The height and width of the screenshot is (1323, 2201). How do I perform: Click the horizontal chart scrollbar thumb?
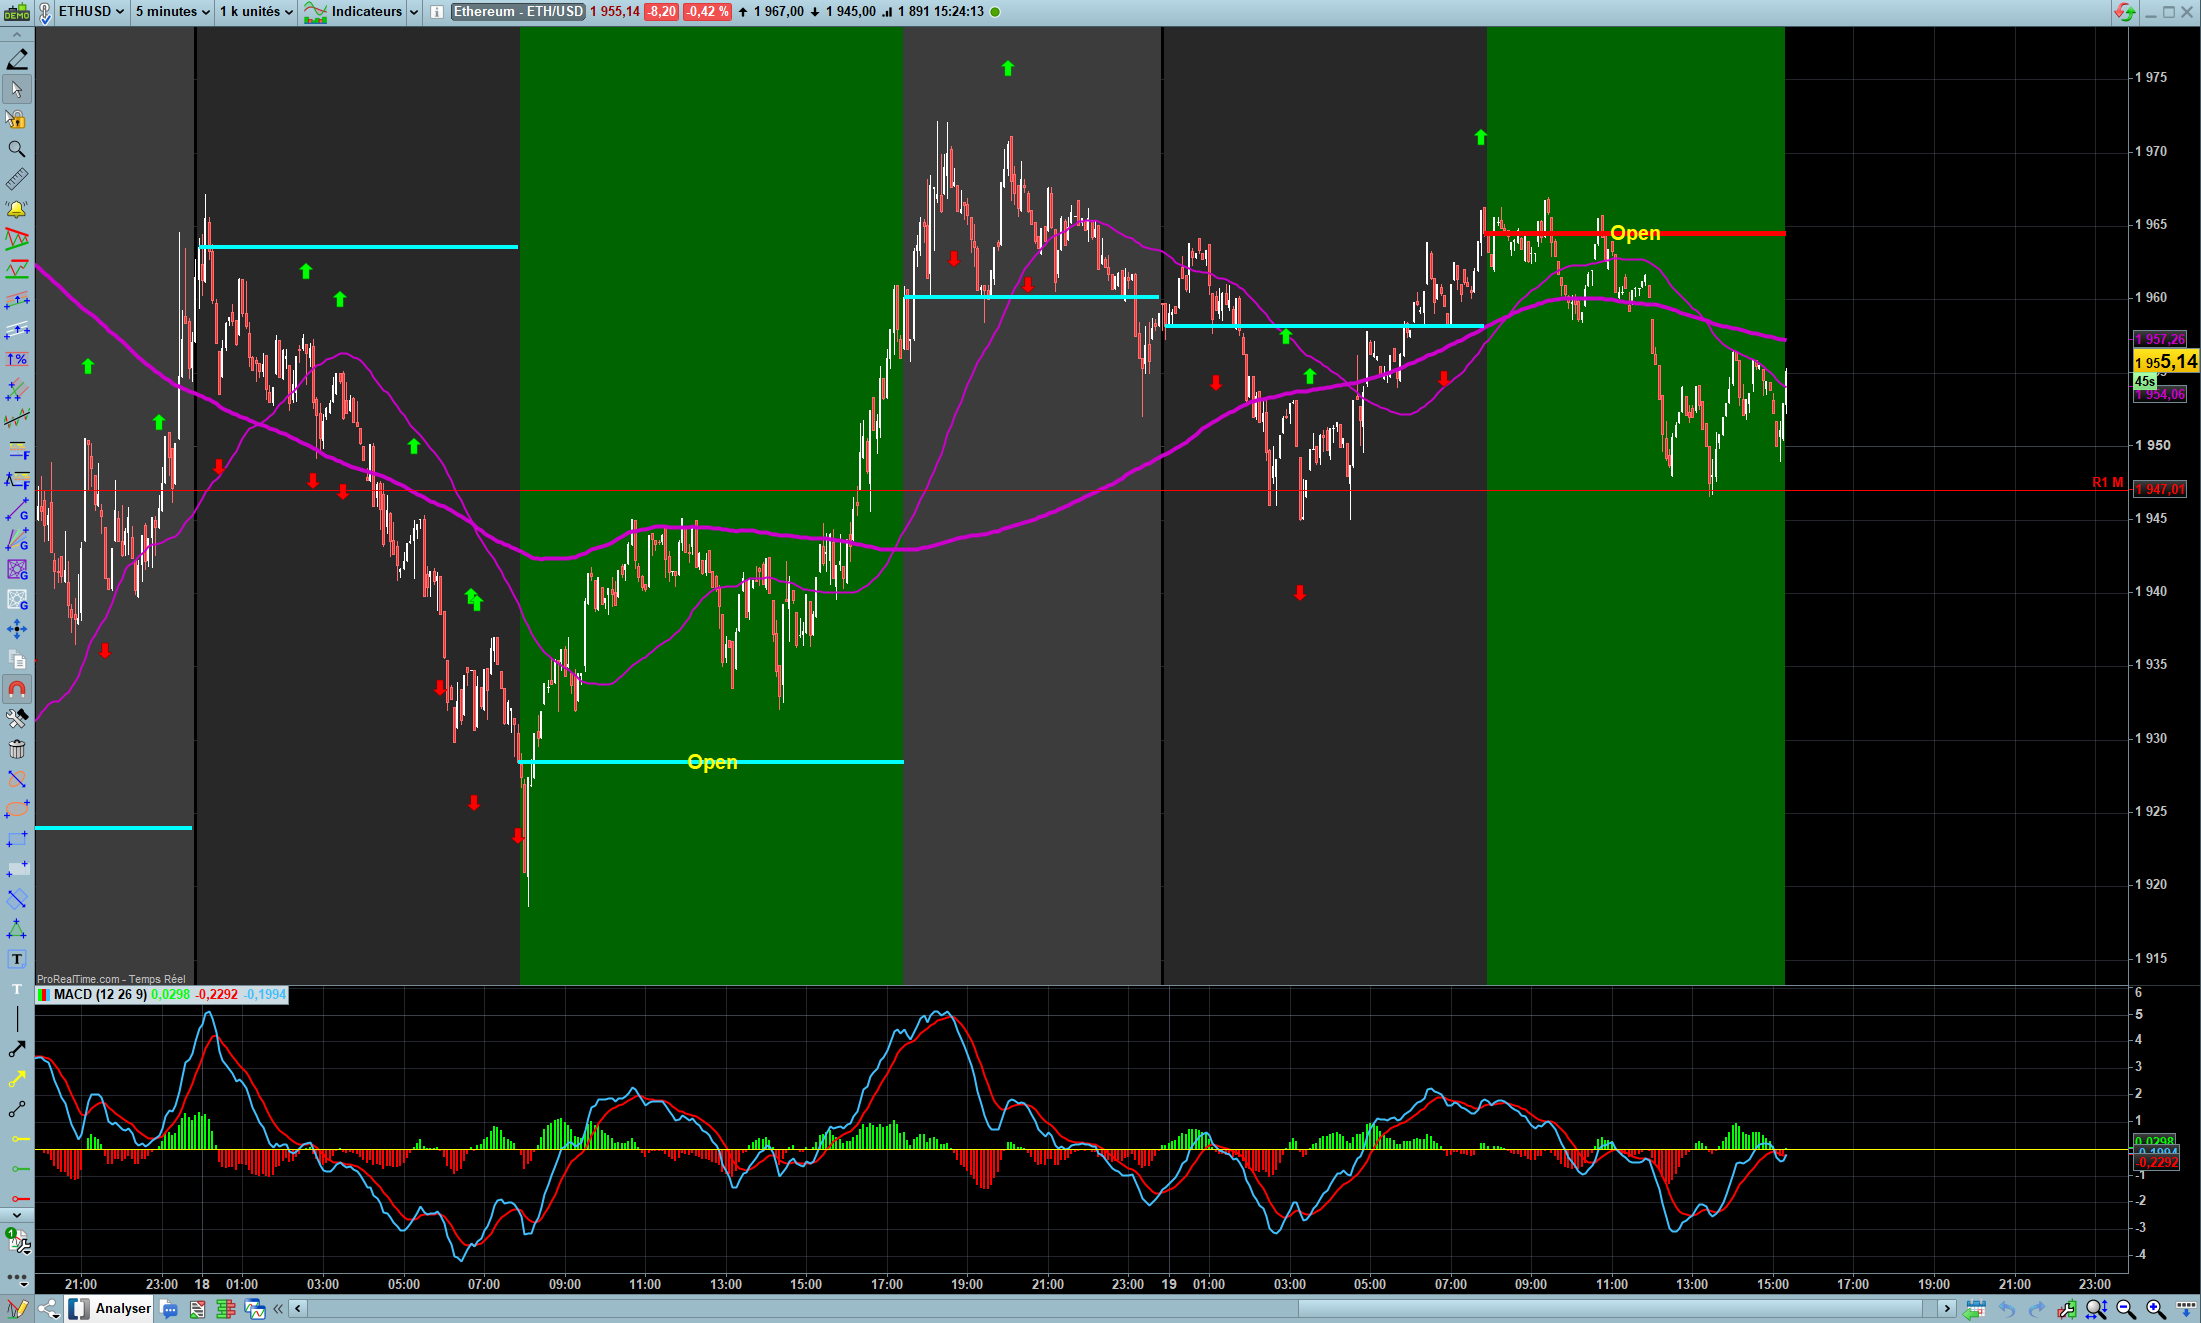tap(1610, 1308)
